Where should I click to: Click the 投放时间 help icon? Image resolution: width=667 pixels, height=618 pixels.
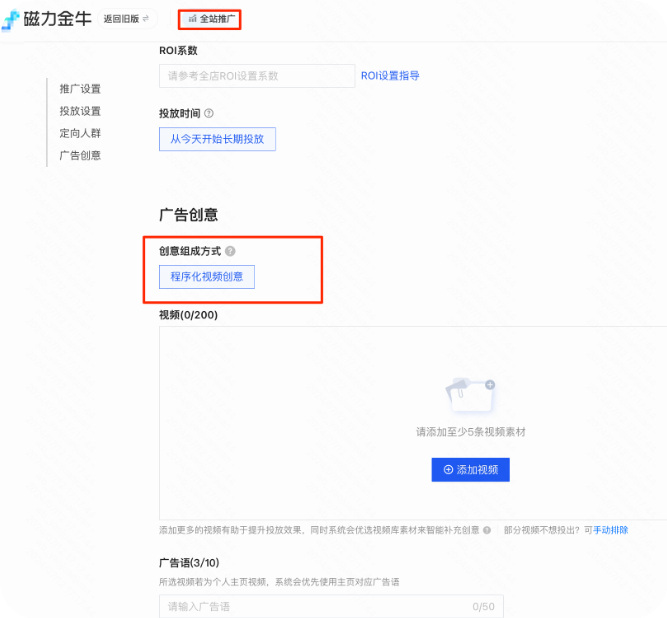pyautogui.click(x=209, y=113)
